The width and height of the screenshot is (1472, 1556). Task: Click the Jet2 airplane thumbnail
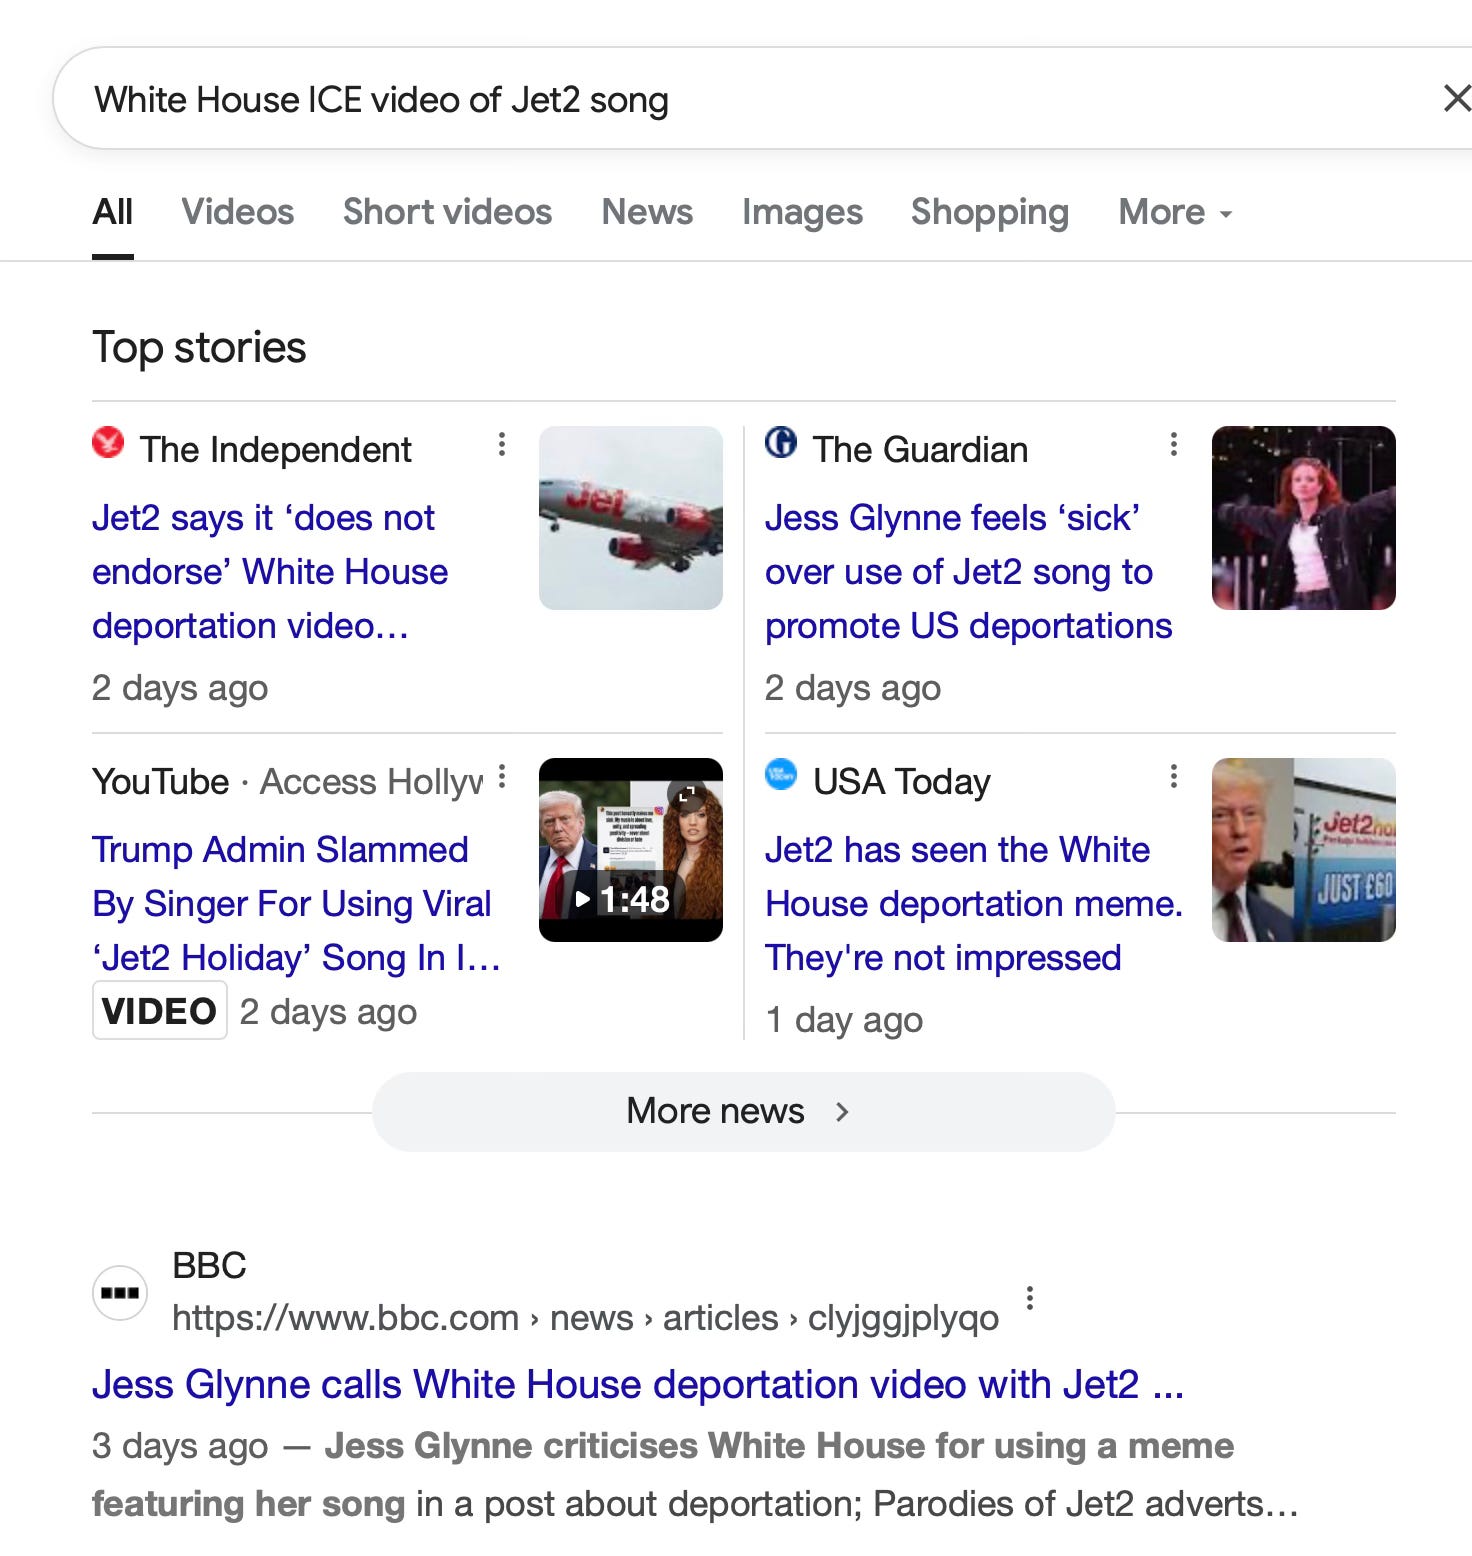click(631, 518)
